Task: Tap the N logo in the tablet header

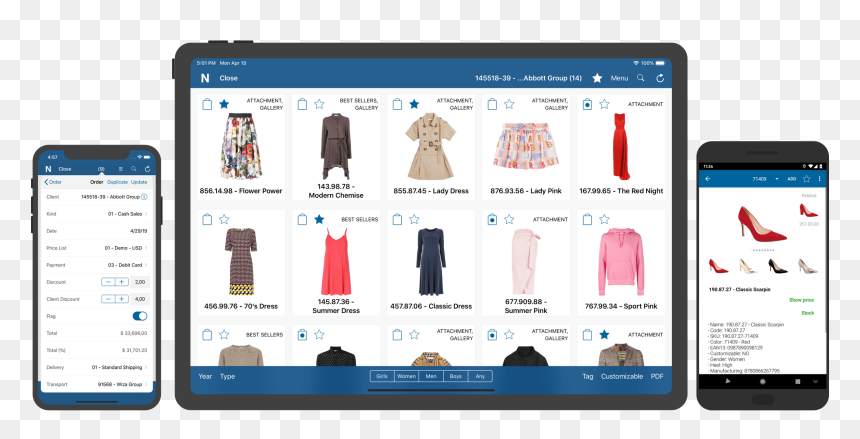Action: click(205, 78)
